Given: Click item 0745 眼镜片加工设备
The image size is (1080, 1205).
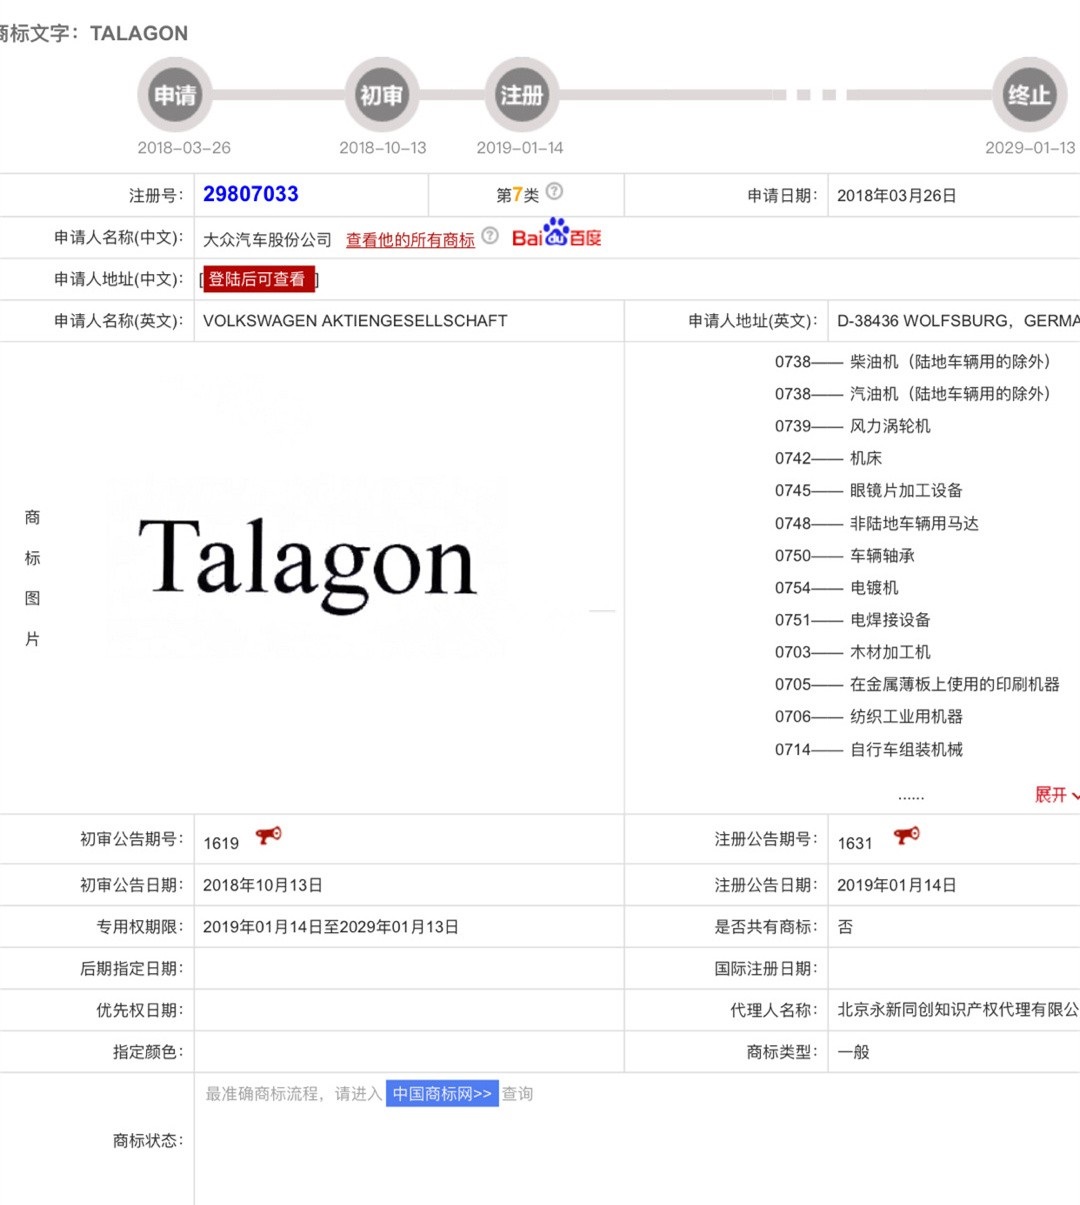Looking at the screenshot, I should (869, 490).
